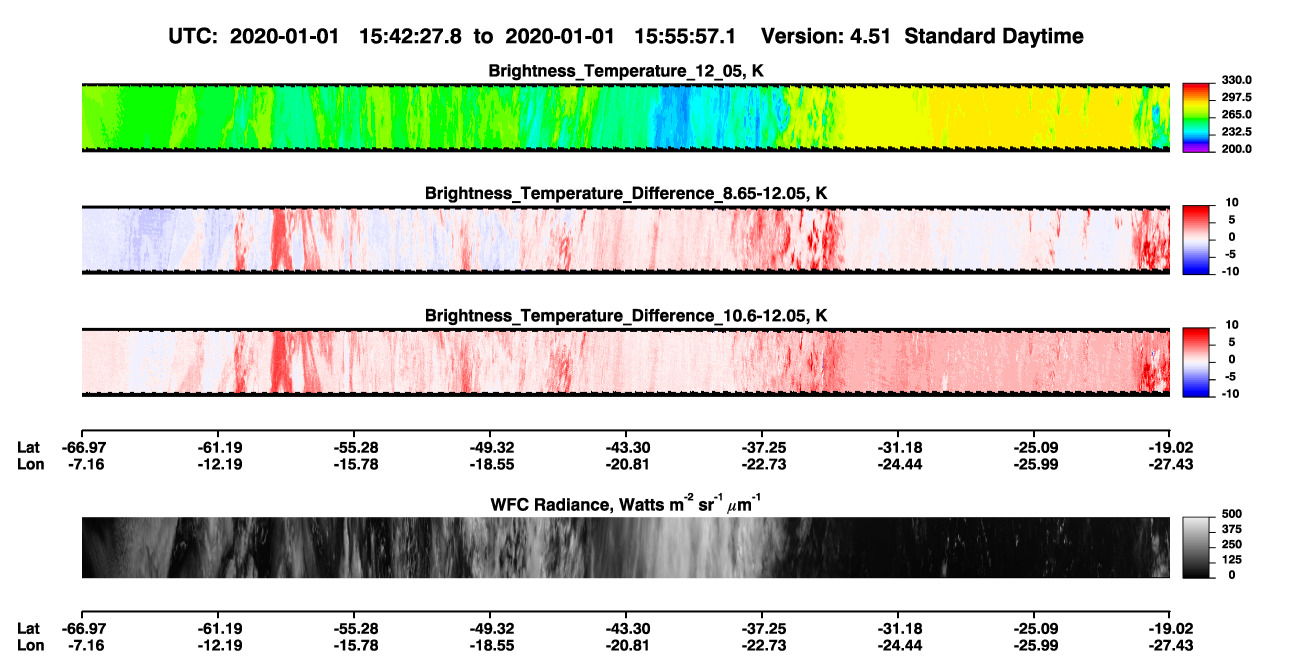Click the 232.5 colorbar tick label
1300x667 pixels.
(x=1237, y=132)
